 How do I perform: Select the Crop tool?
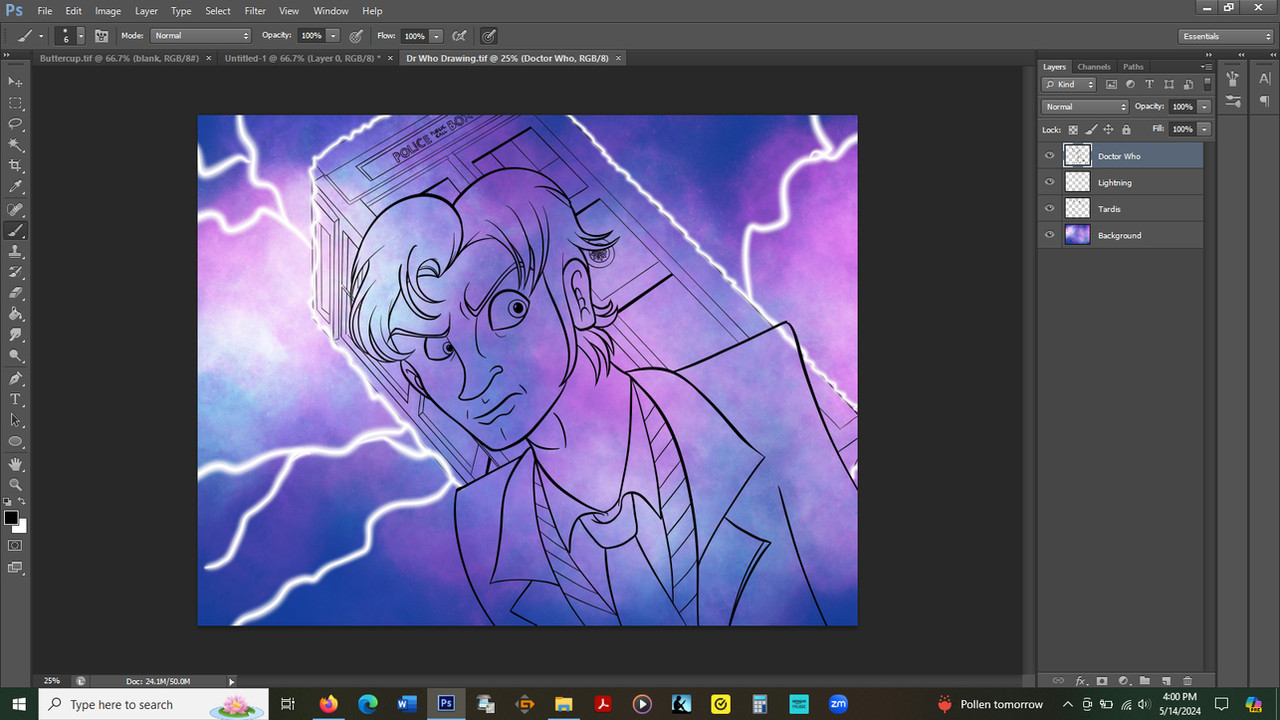pos(15,166)
